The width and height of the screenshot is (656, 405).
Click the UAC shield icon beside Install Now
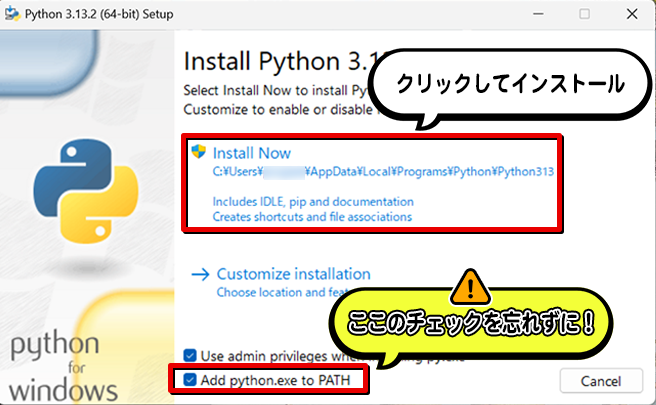click(x=198, y=151)
